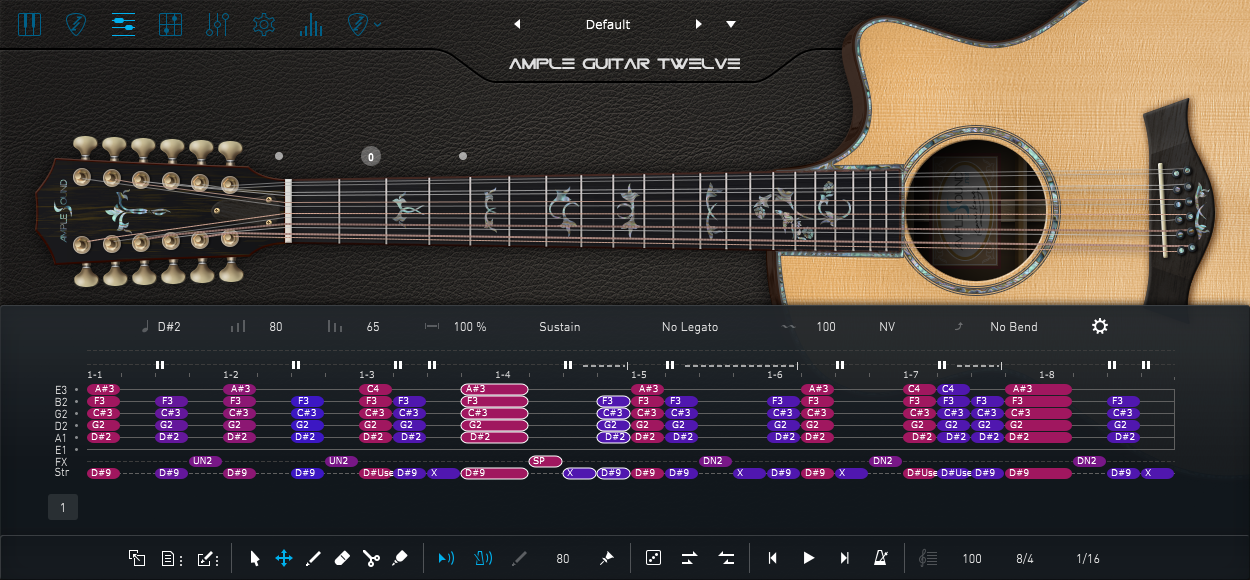Viewport: 1250px width, 580px height.
Task: Toggle the pin button in riffer toolbar
Action: [606, 558]
